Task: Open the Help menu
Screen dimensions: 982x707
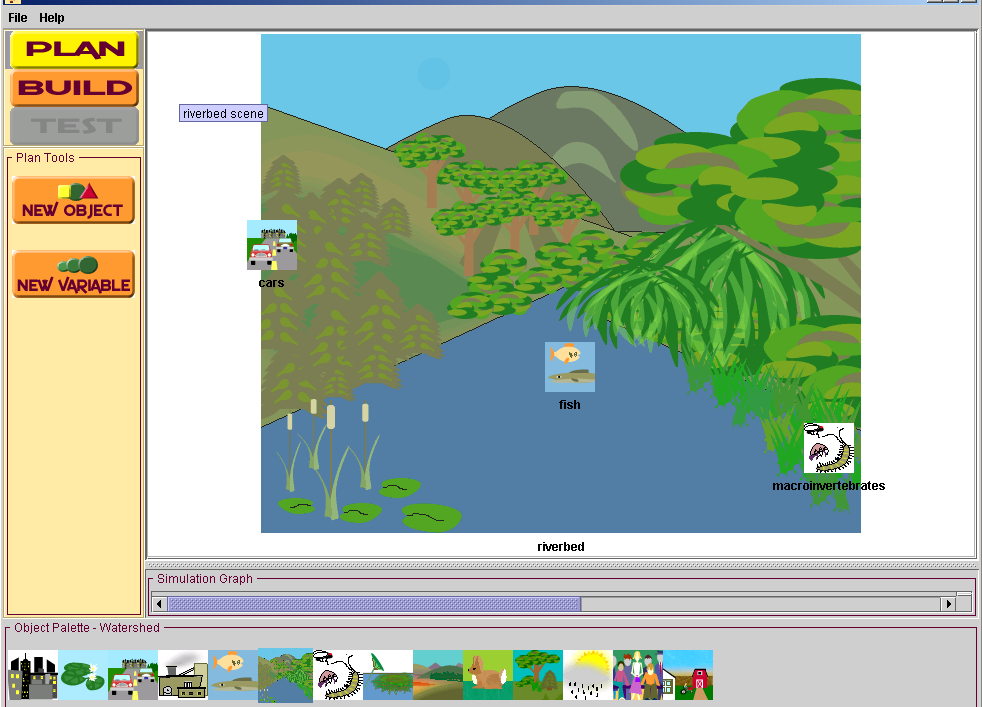Action: [51, 18]
